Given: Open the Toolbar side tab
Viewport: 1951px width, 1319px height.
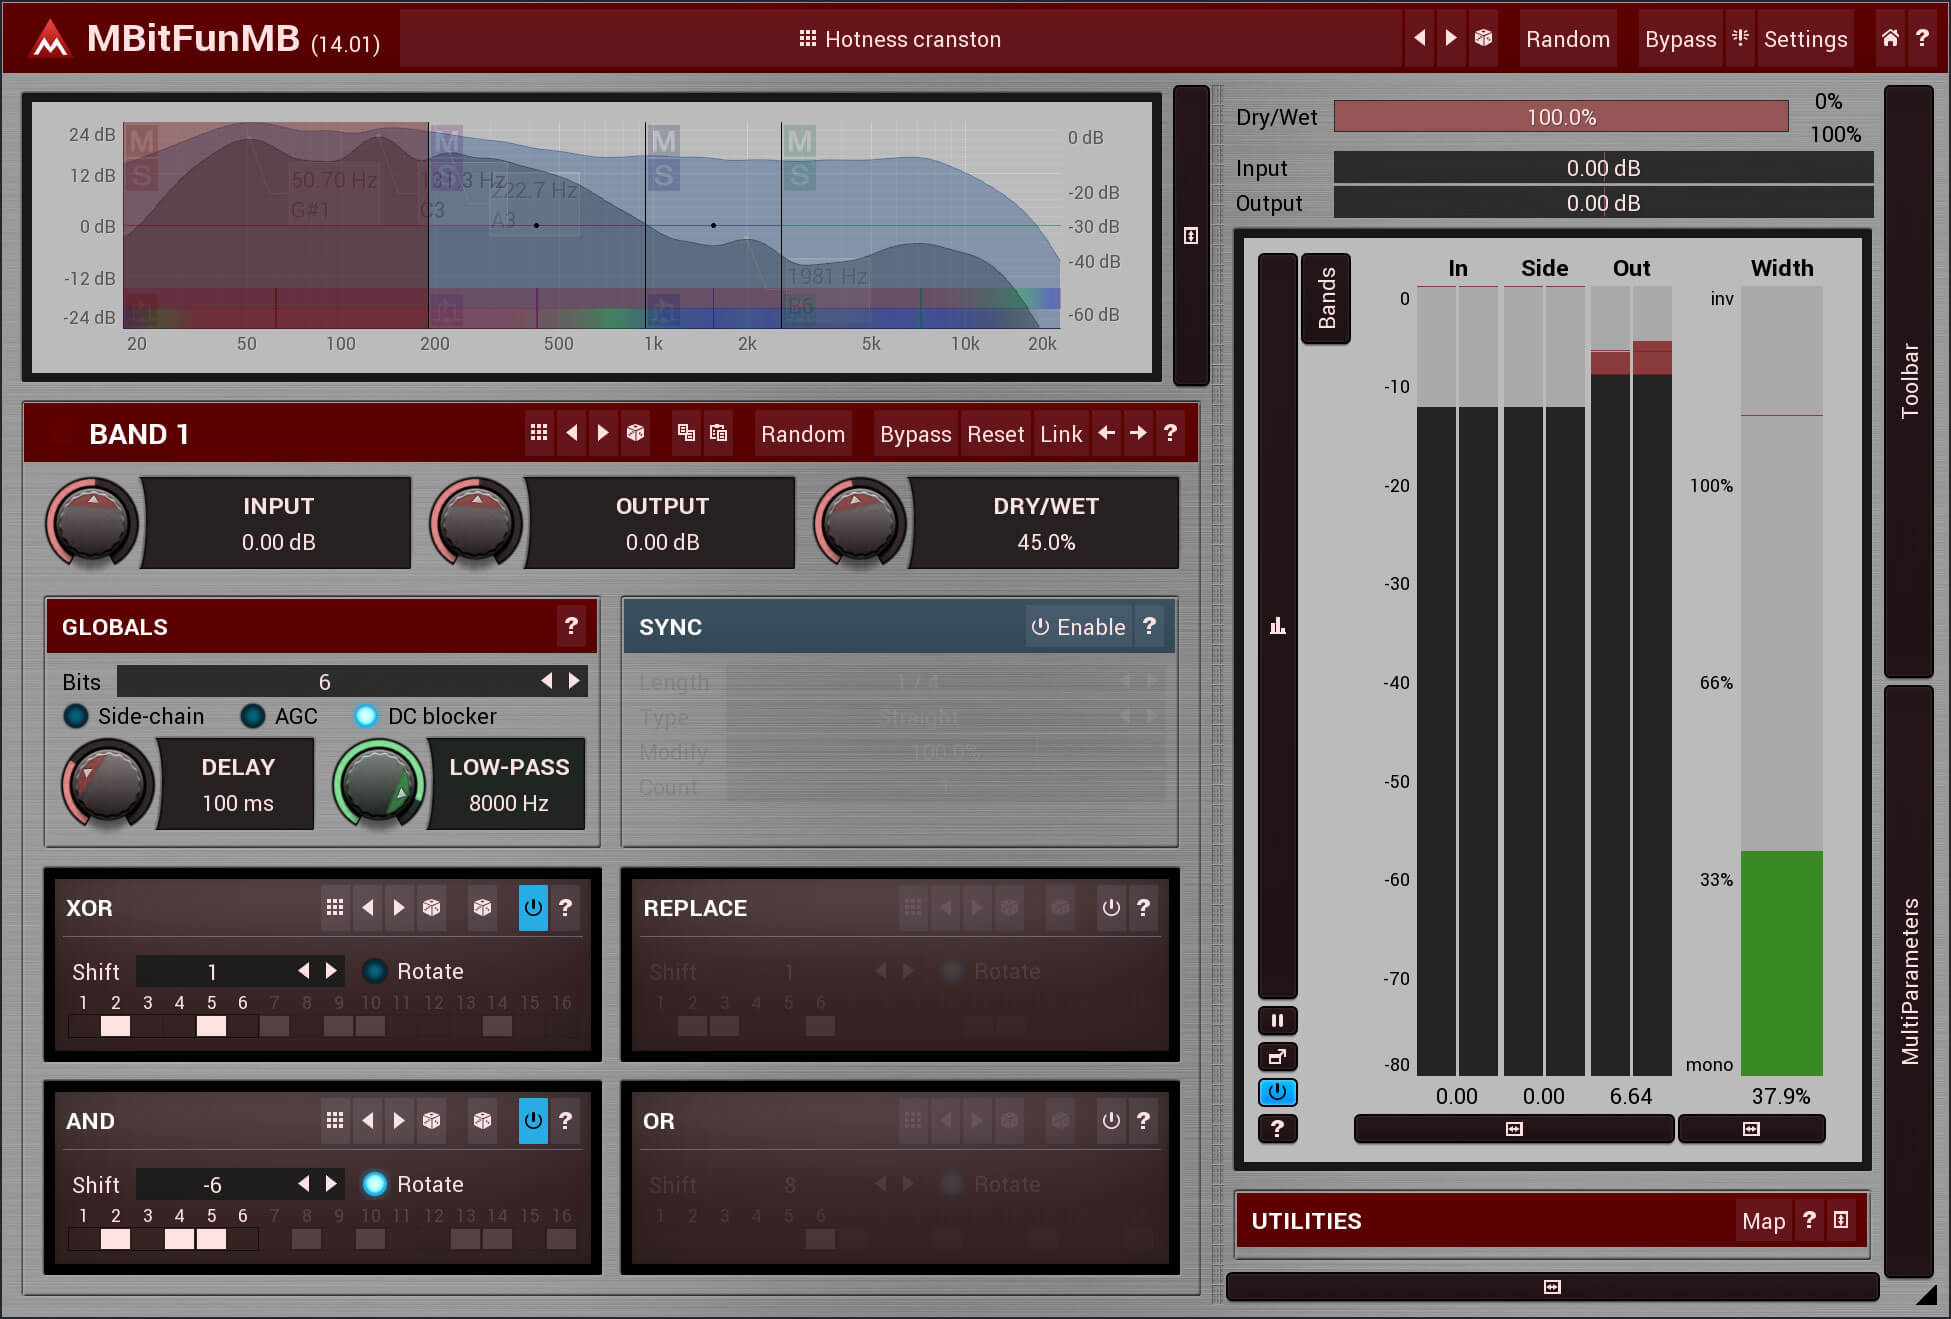Looking at the screenshot, I should point(1908,380).
